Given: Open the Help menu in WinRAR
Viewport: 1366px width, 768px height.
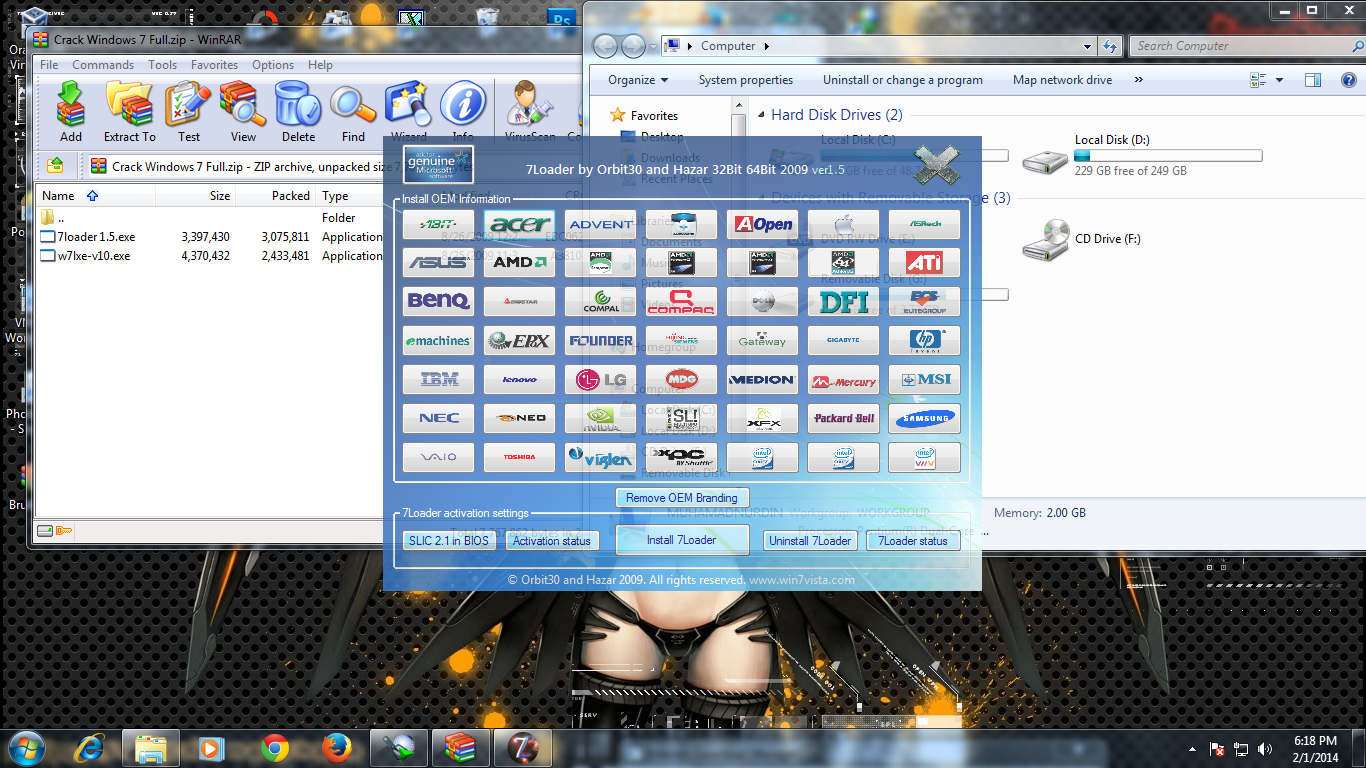Looking at the screenshot, I should pyautogui.click(x=320, y=65).
